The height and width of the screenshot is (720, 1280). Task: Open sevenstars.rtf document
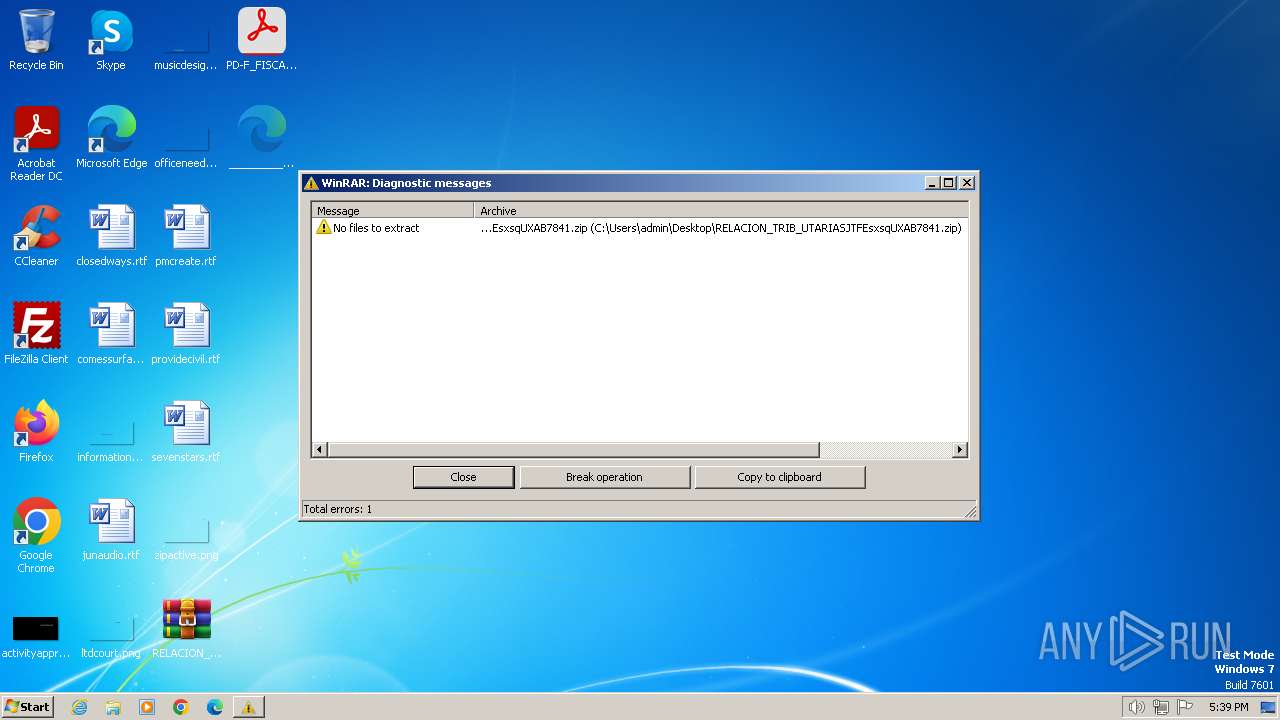[x=186, y=432]
